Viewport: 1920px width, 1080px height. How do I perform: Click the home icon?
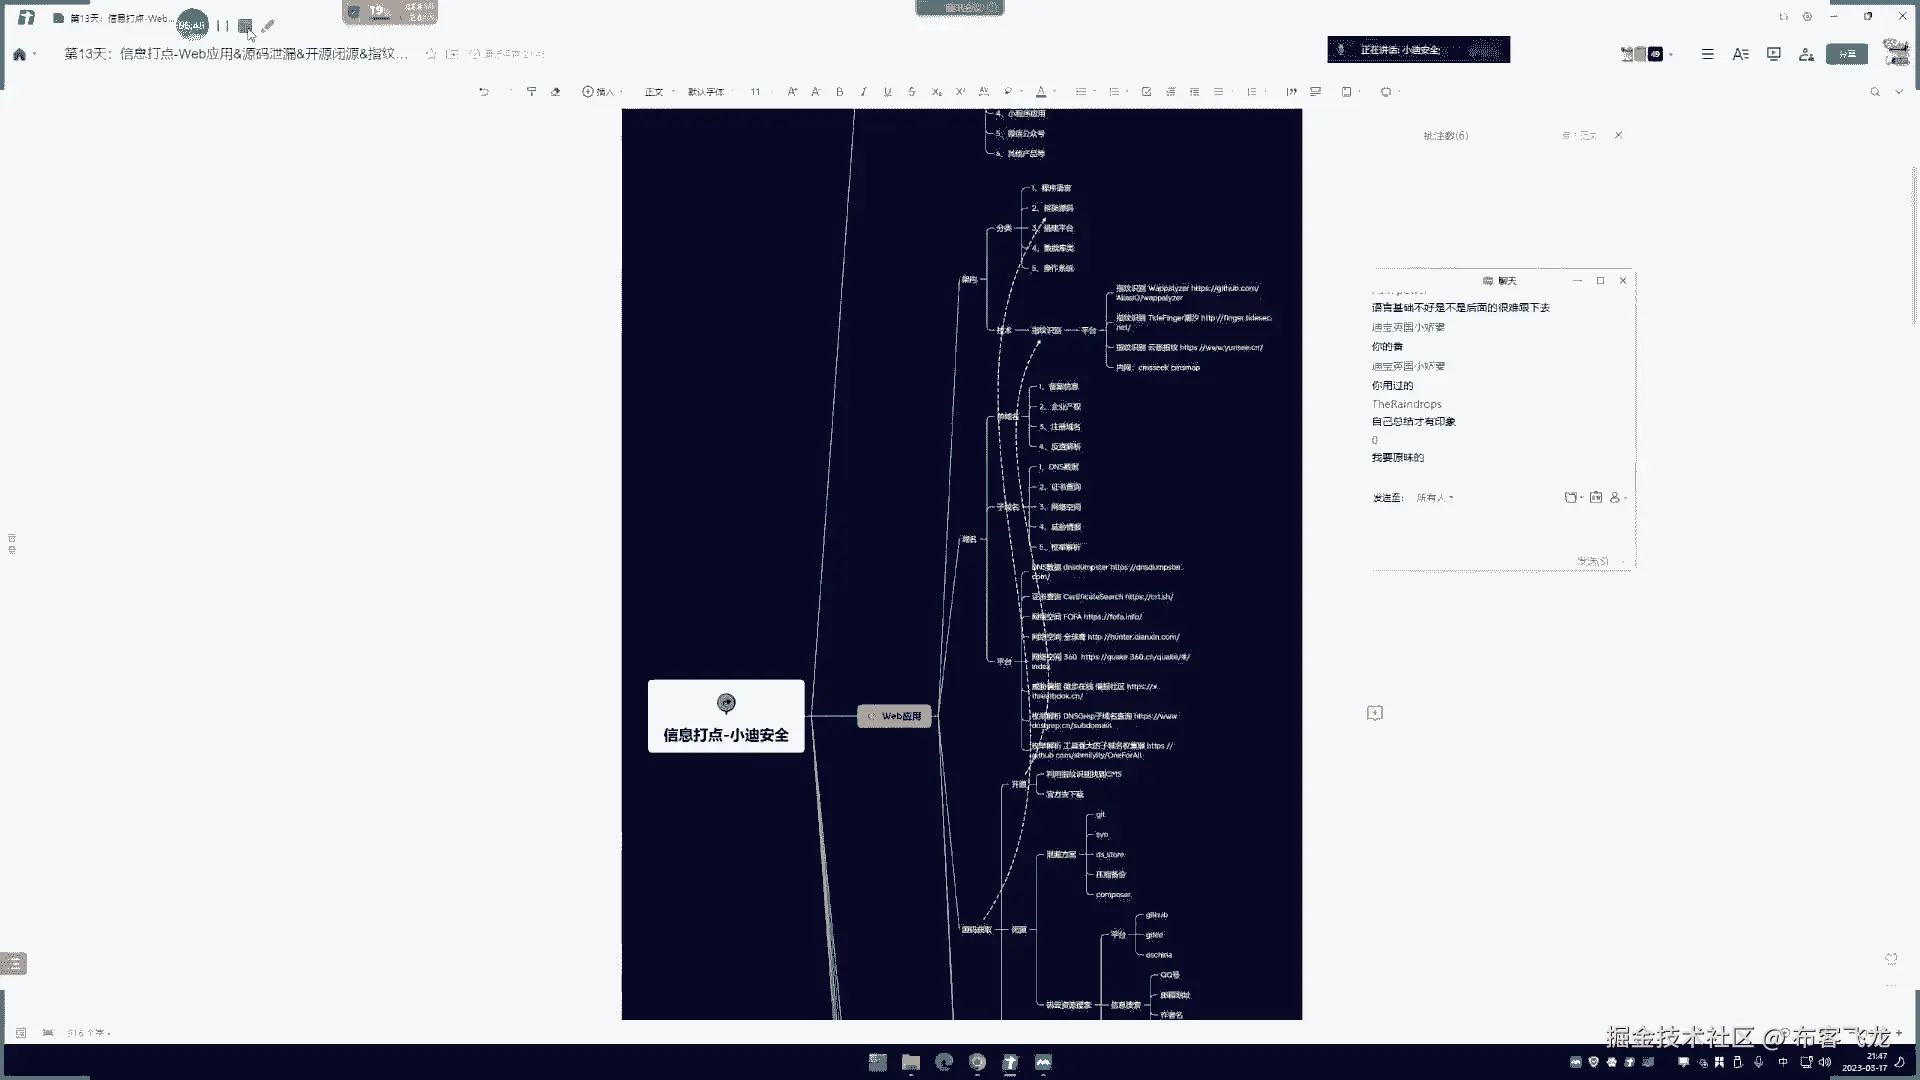[x=19, y=54]
